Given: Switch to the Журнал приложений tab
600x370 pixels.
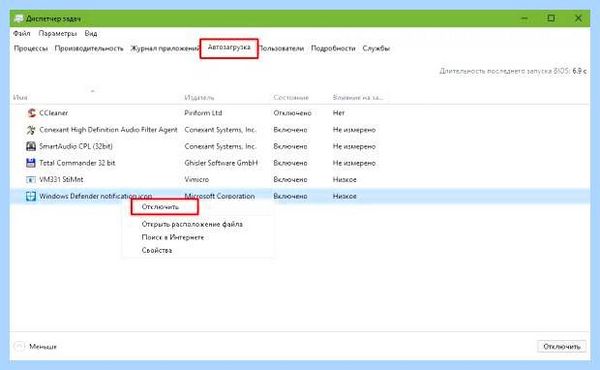Looking at the screenshot, I should coord(165,49).
